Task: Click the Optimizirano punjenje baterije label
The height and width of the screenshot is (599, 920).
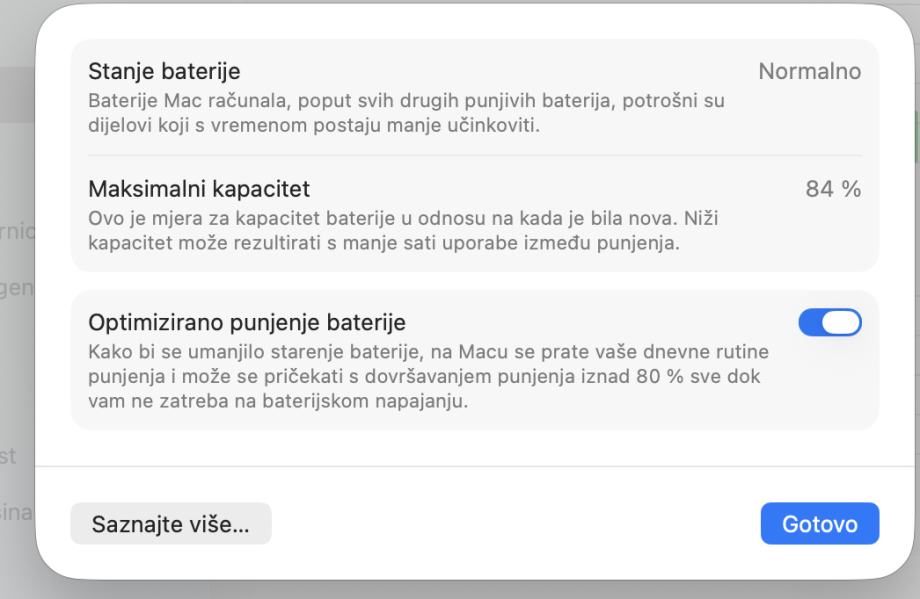Action: pos(247,322)
